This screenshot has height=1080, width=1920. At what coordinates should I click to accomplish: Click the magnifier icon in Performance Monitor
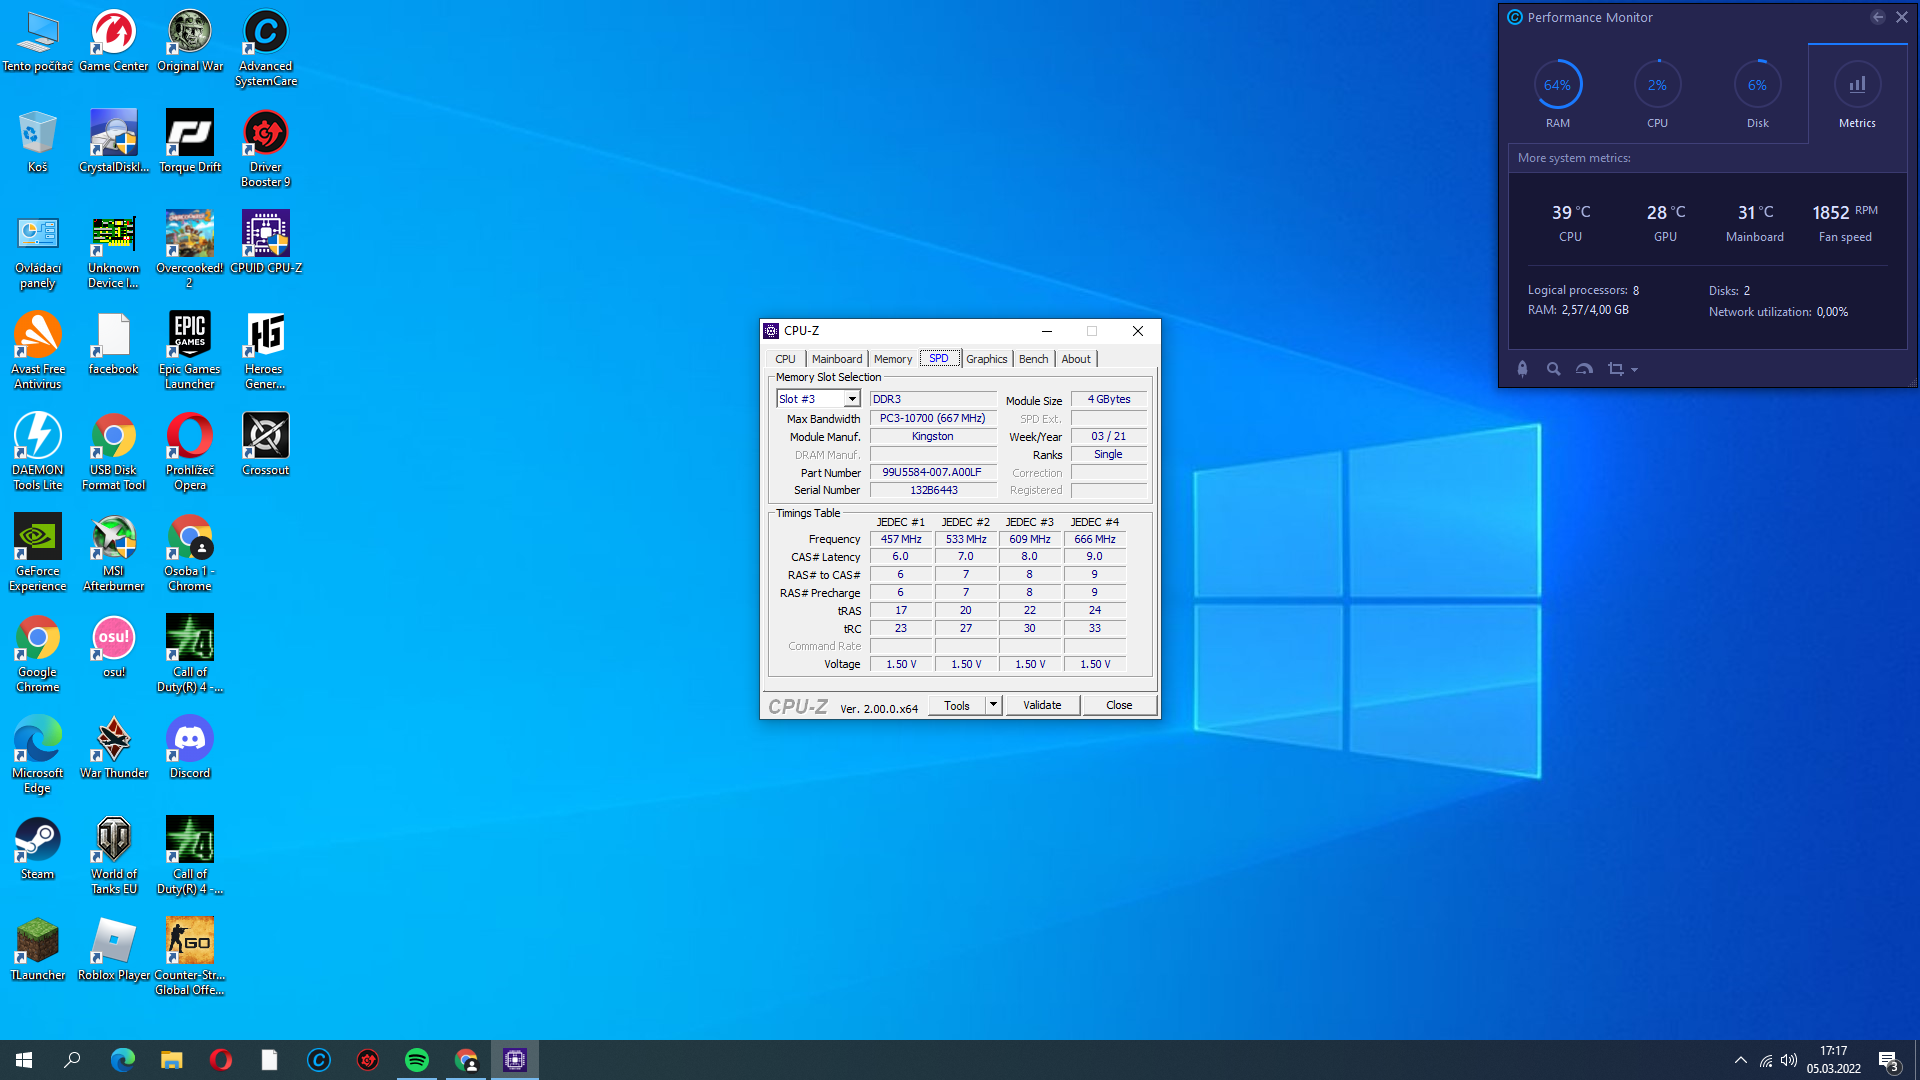tap(1553, 369)
